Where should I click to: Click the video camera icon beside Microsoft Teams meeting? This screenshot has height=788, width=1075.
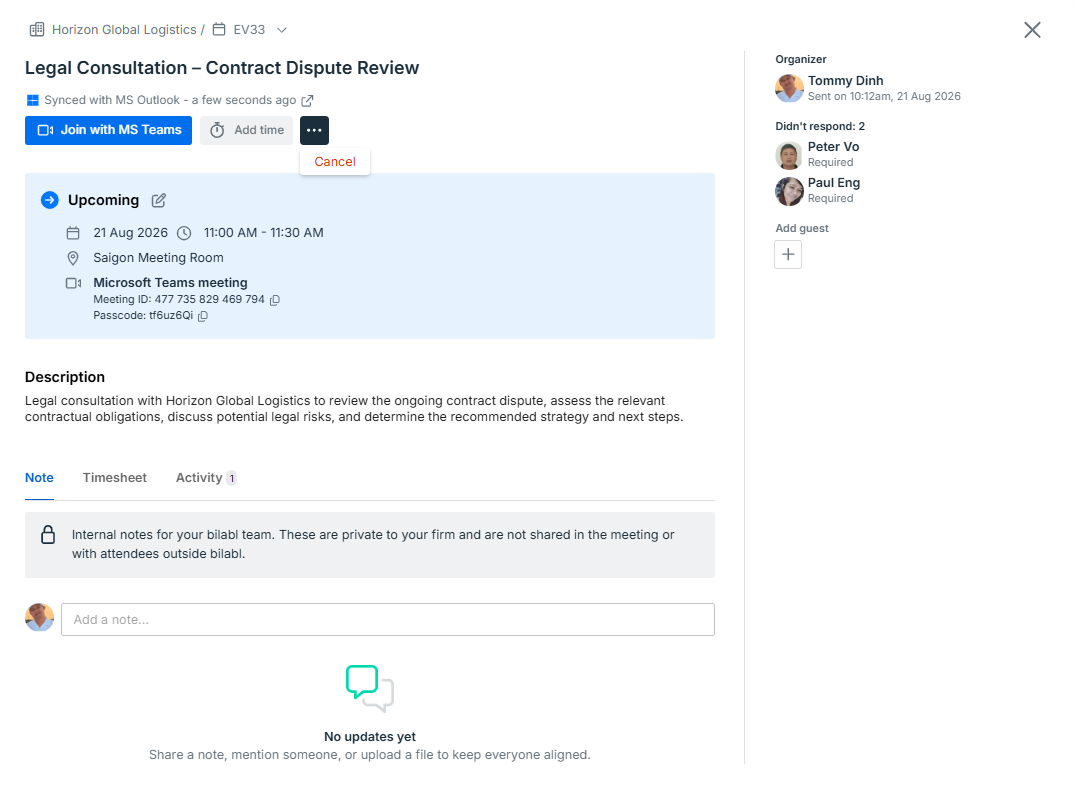(73, 283)
